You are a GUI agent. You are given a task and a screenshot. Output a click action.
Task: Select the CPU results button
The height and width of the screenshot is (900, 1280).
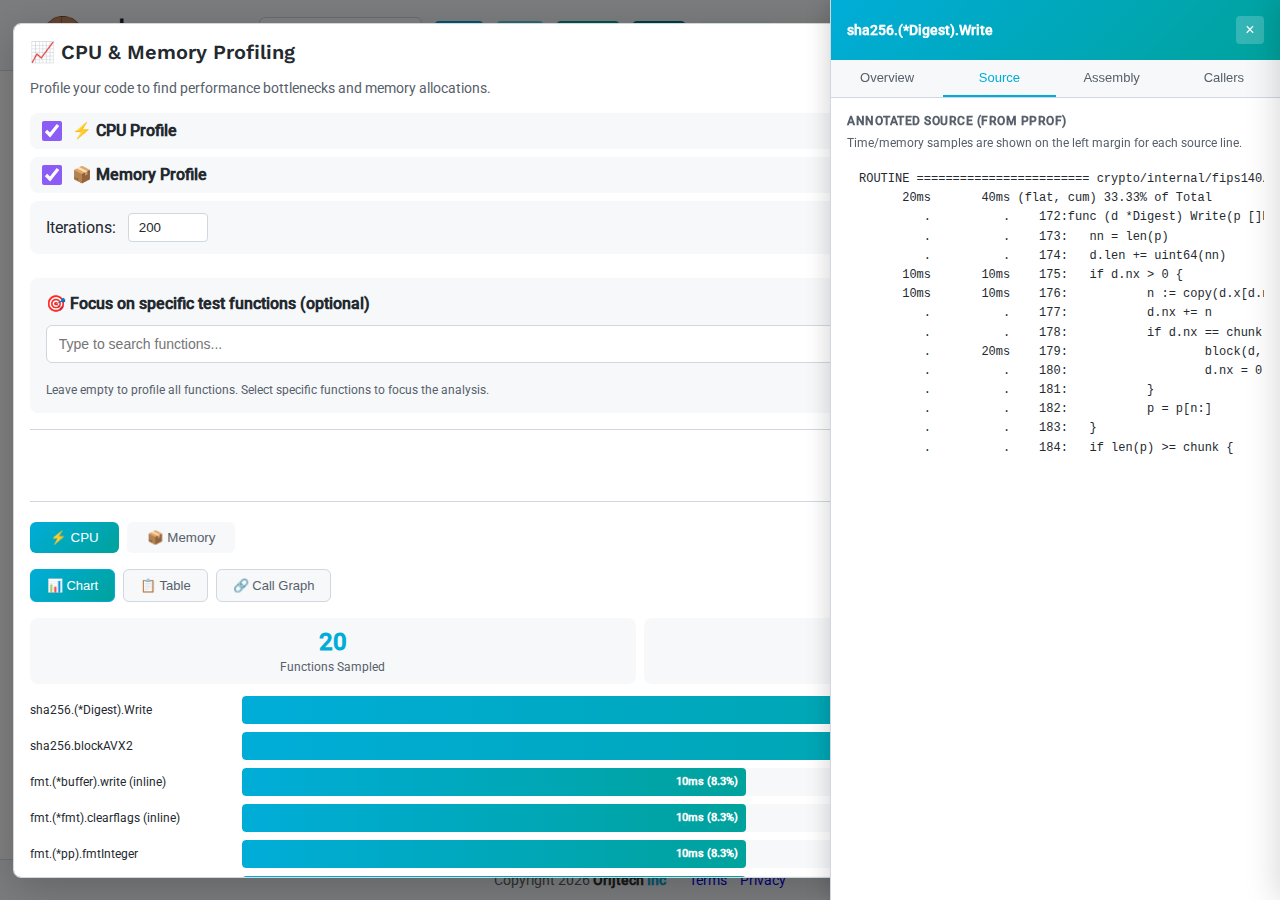click(74, 538)
